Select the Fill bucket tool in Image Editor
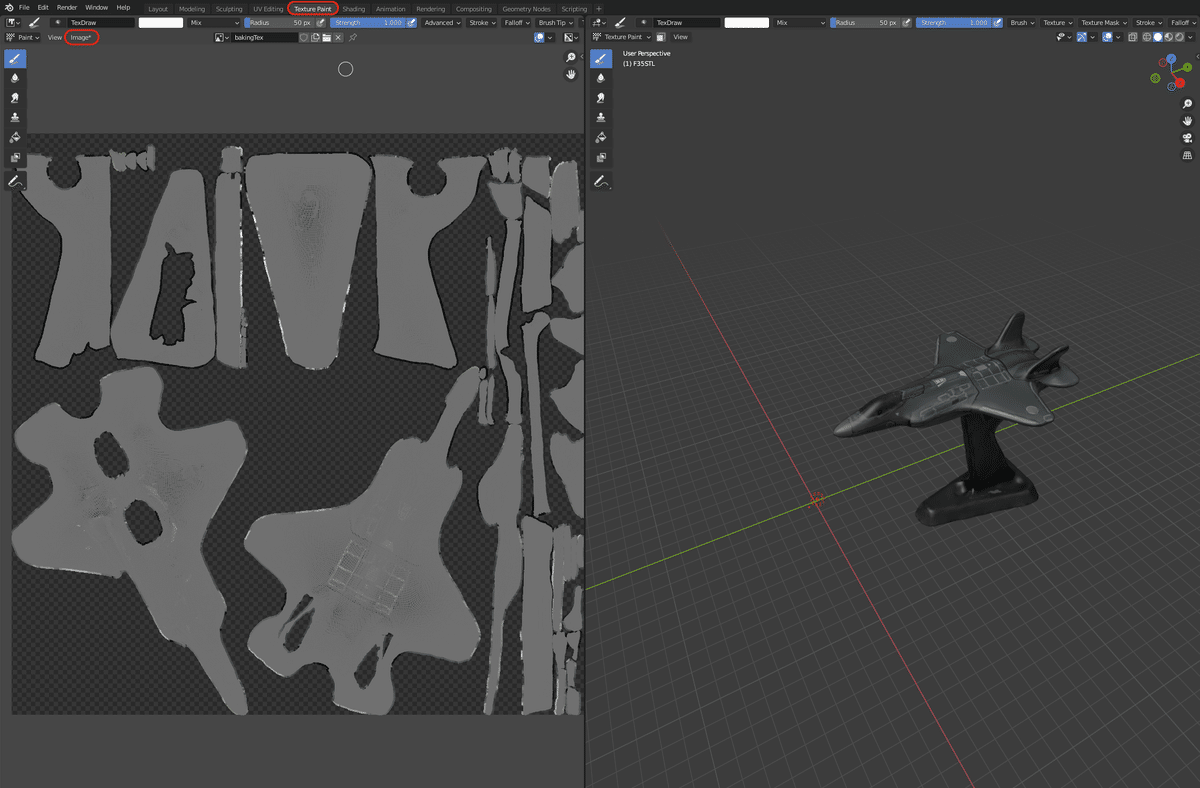Image resolution: width=1200 pixels, height=788 pixels. (x=15, y=138)
